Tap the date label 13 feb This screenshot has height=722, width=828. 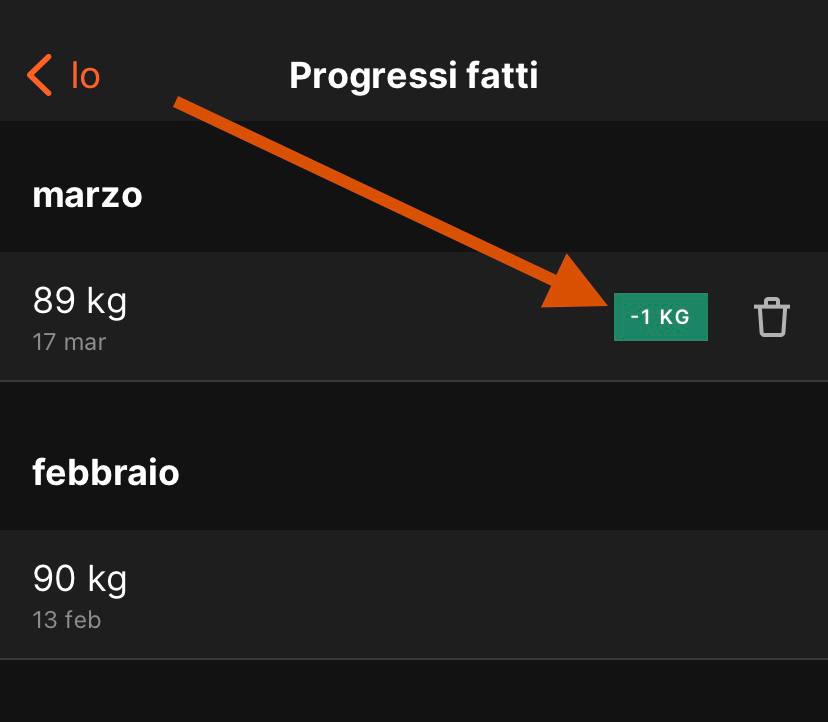(65, 619)
